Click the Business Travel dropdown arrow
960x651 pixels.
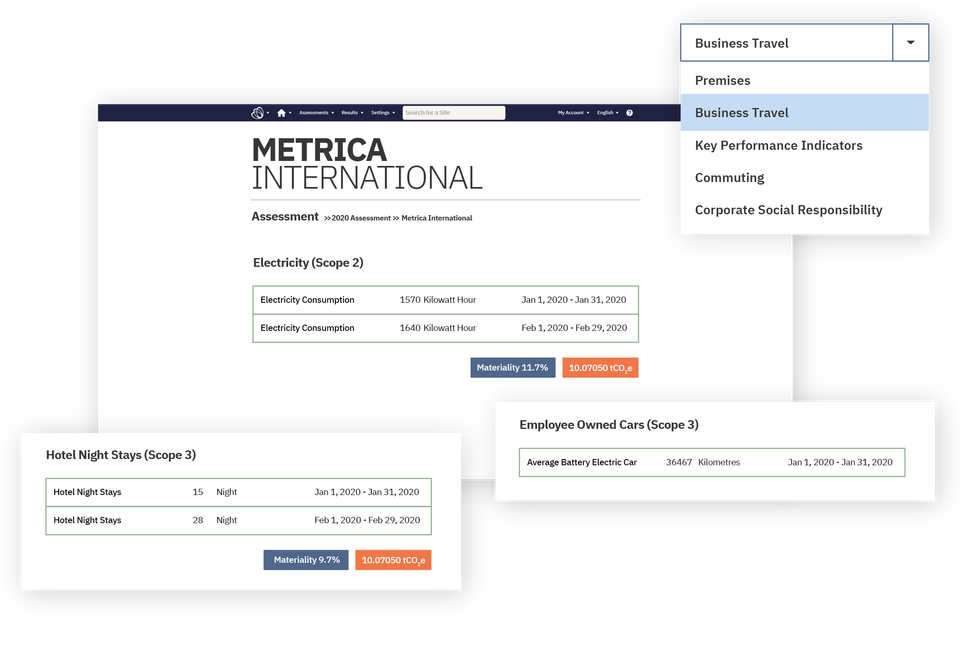point(910,42)
